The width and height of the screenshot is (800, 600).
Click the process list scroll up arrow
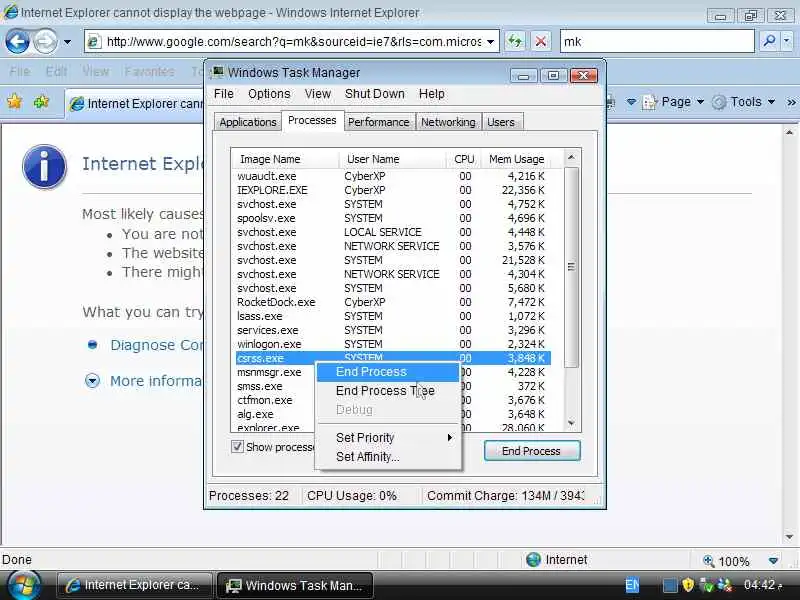pyautogui.click(x=571, y=158)
